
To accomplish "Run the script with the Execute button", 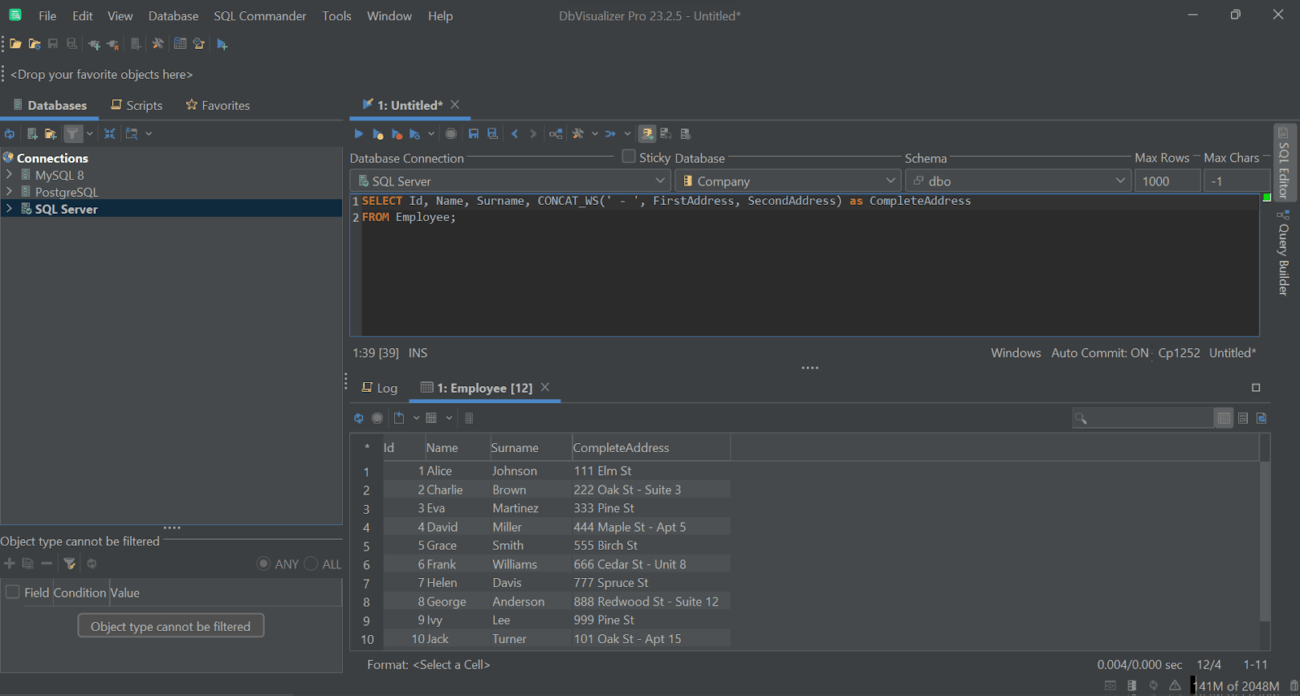I will pyautogui.click(x=359, y=133).
